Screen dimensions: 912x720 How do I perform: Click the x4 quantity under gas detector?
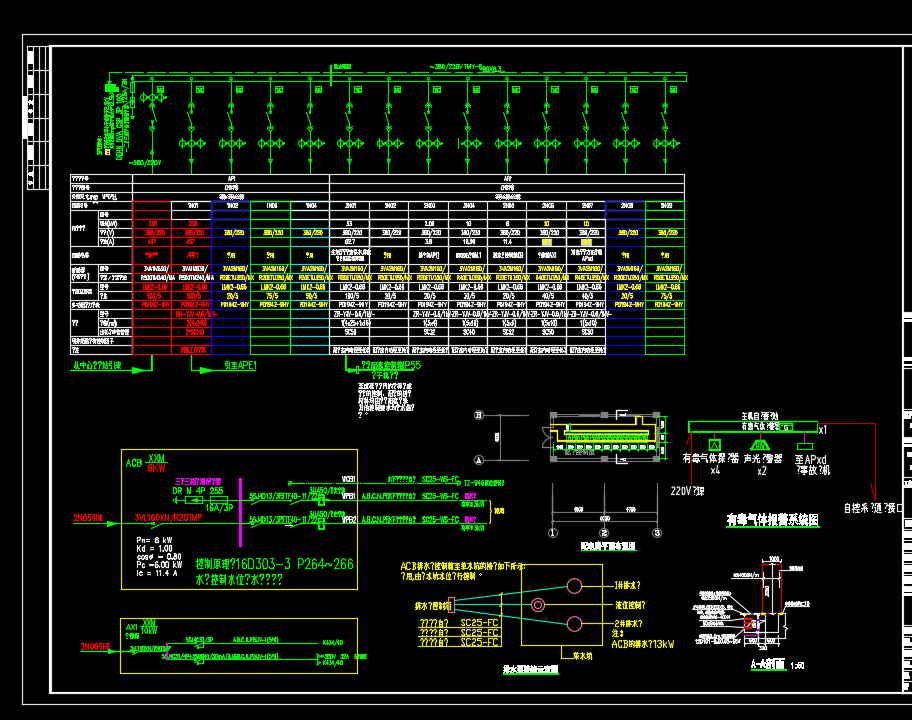715,471
